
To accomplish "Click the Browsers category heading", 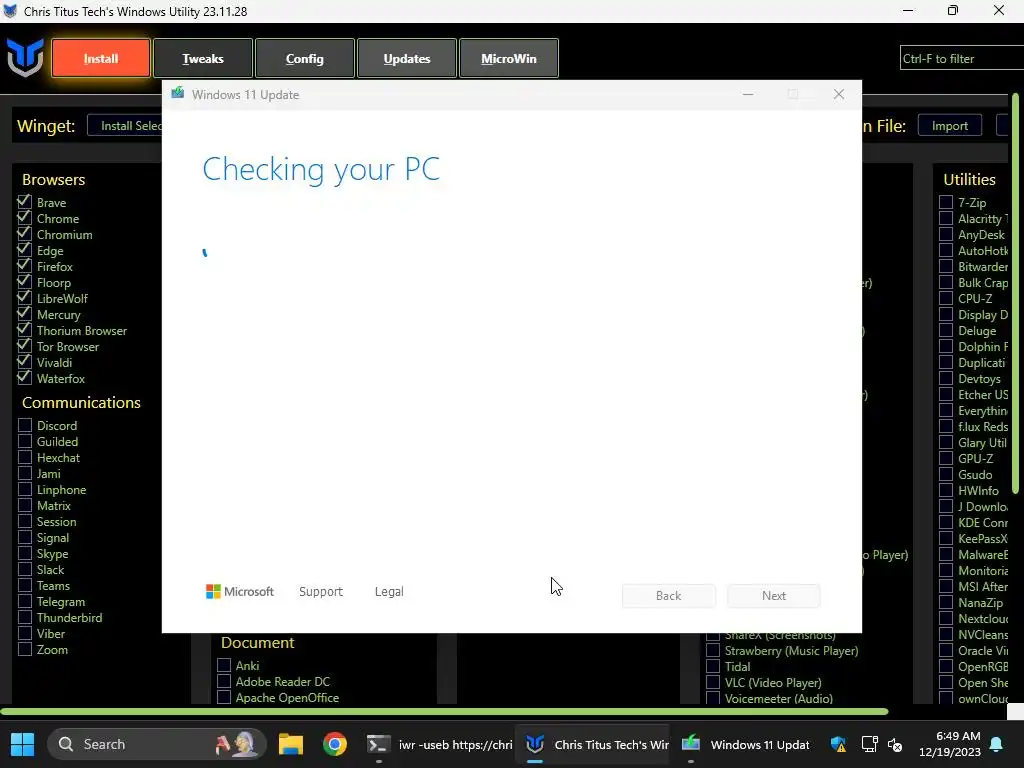I will pos(54,180).
